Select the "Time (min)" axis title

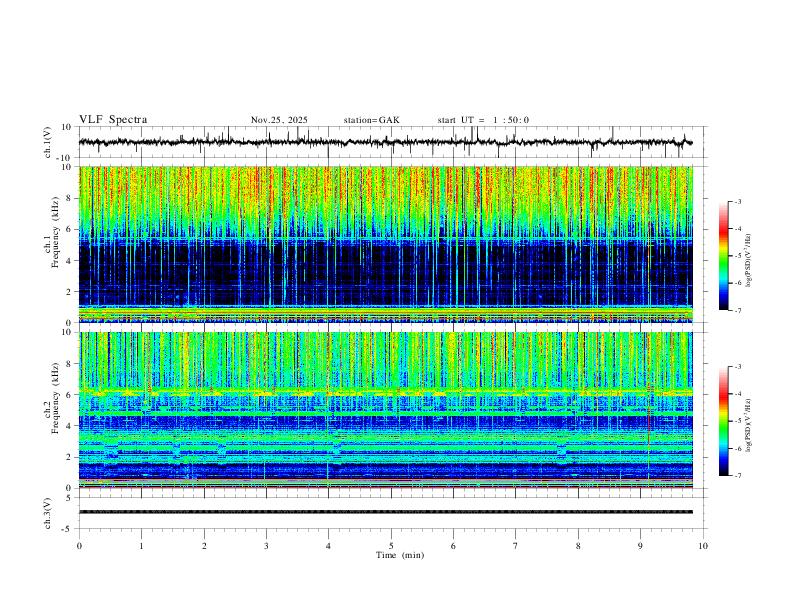click(400, 555)
